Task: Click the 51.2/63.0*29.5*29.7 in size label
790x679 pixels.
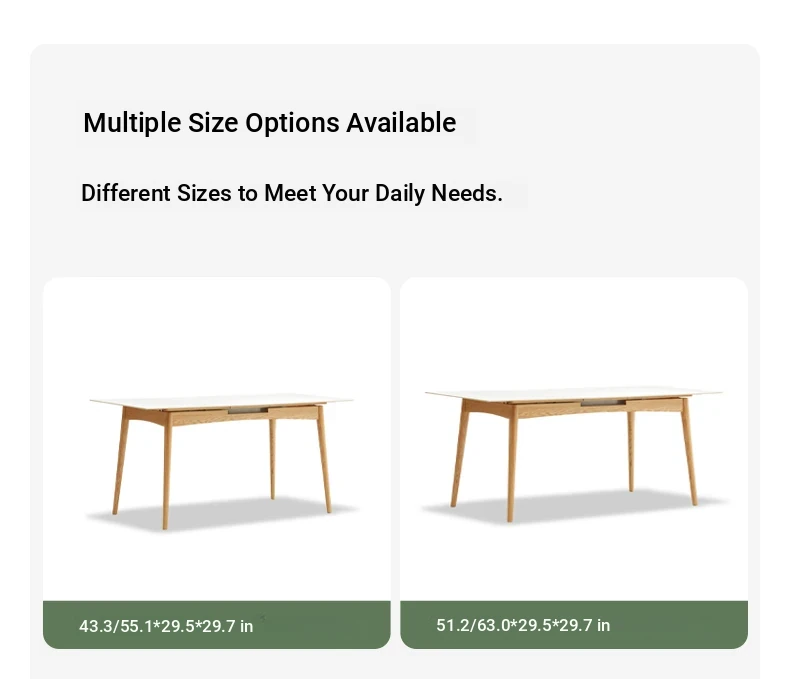Action: (523, 625)
